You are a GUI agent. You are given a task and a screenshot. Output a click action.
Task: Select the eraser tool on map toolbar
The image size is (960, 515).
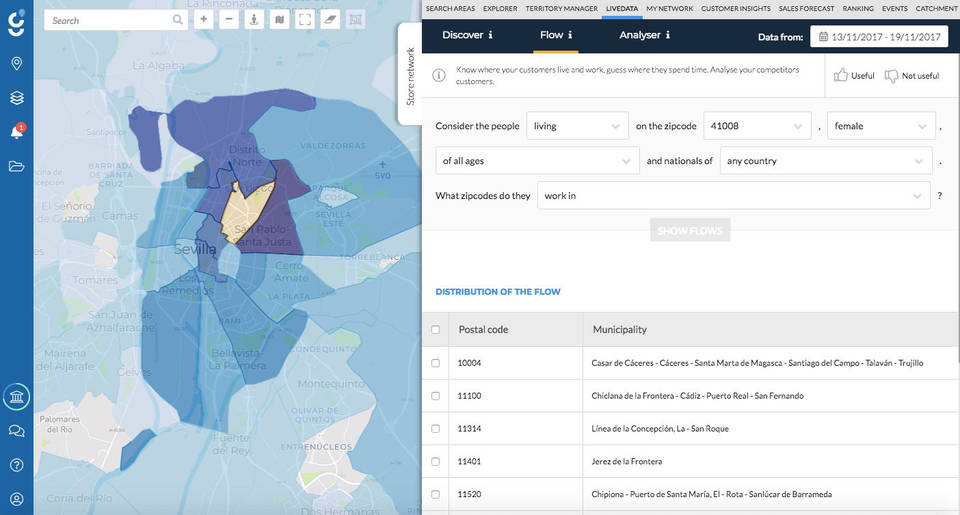(x=330, y=19)
